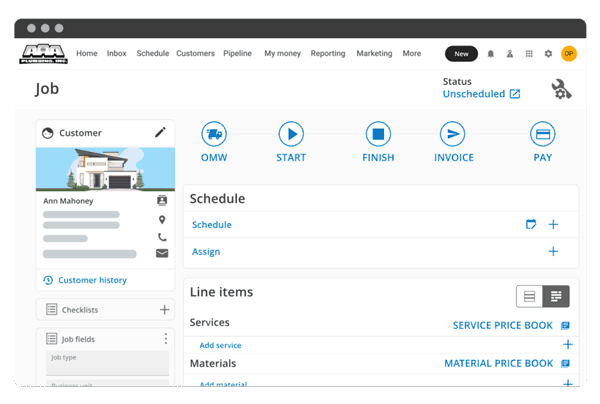Click the Job type field
This screenshot has width=600, height=404.
[x=104, y=359]
